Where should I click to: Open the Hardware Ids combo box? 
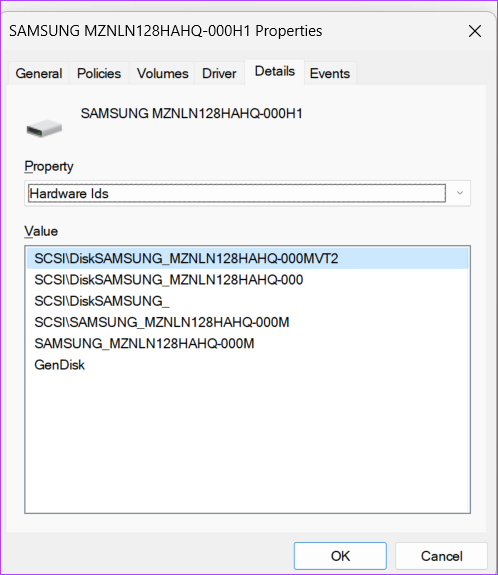tap(248, 193)
